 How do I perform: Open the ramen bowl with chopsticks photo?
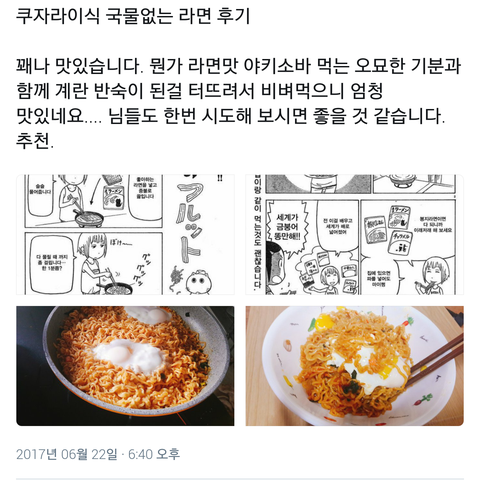pos(355,366)
